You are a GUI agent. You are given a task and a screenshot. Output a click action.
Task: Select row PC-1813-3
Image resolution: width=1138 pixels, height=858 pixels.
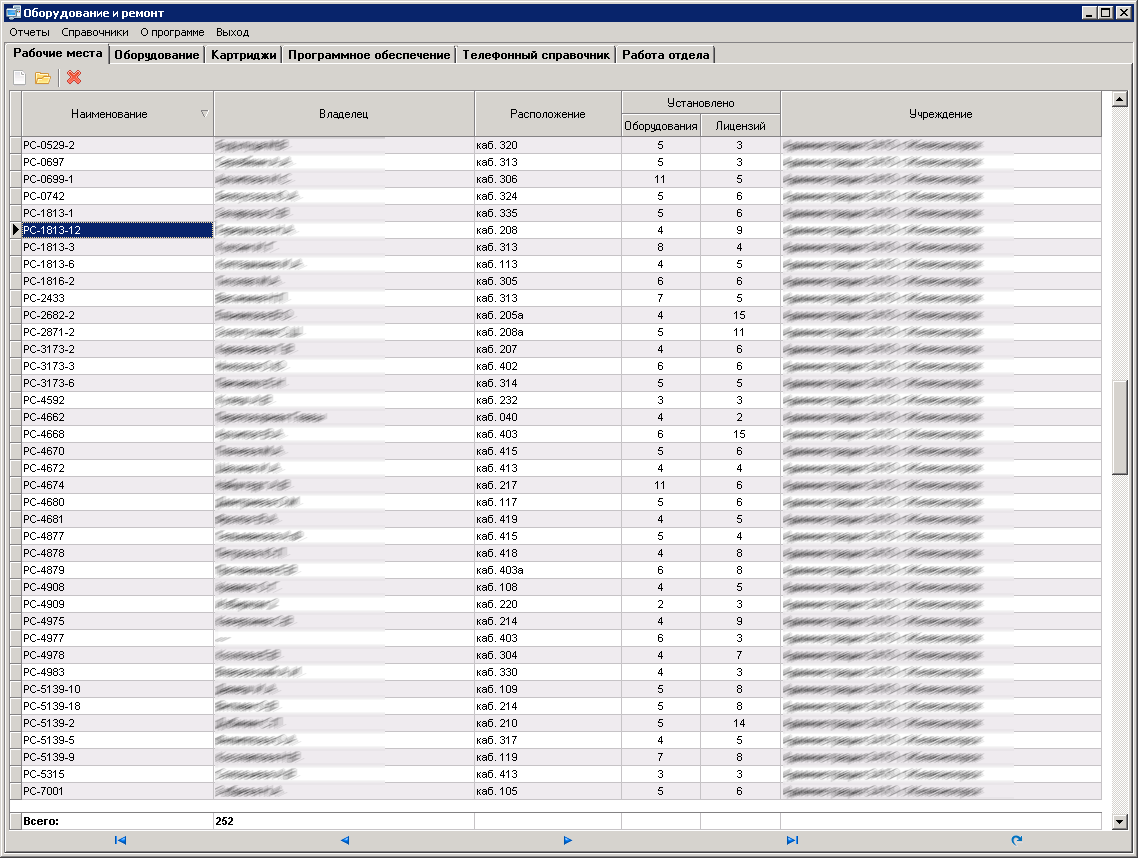[x=556, y=248]
